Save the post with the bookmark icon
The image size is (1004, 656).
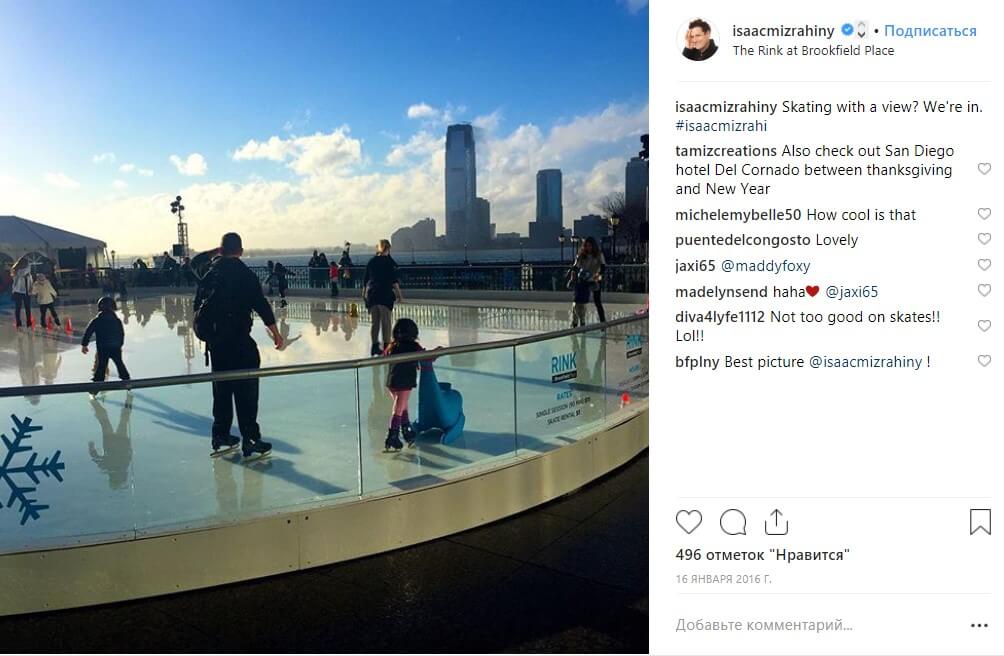pyautogui.click(x=980, y=522)
